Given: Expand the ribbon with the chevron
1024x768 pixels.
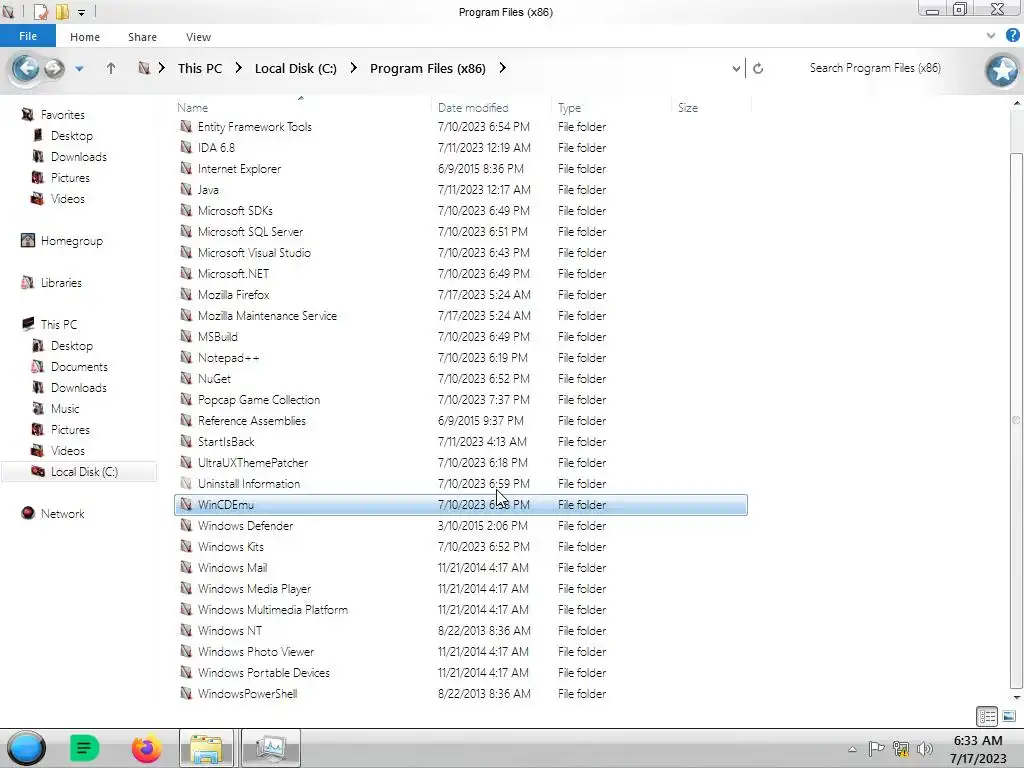Looking at the screenshot, I should tap(990, 36).
